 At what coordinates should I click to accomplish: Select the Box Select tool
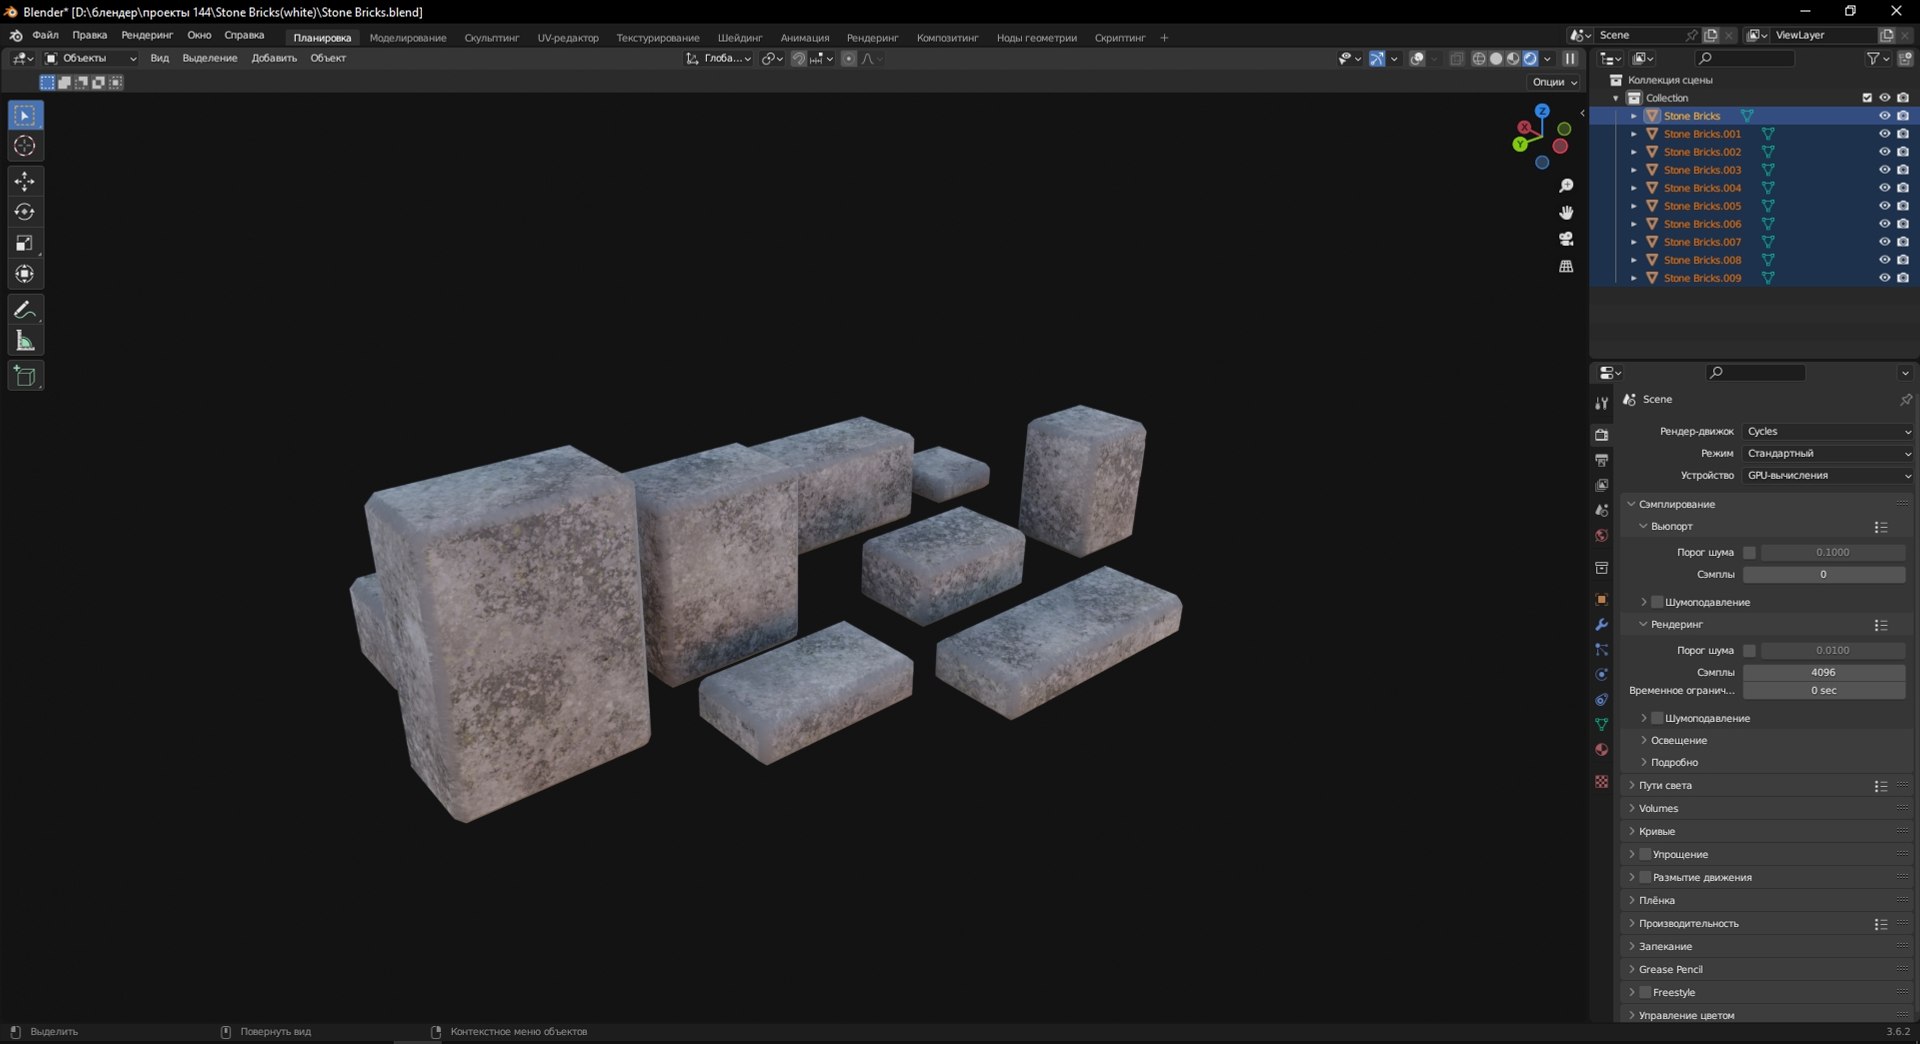[x=25, y=115]
